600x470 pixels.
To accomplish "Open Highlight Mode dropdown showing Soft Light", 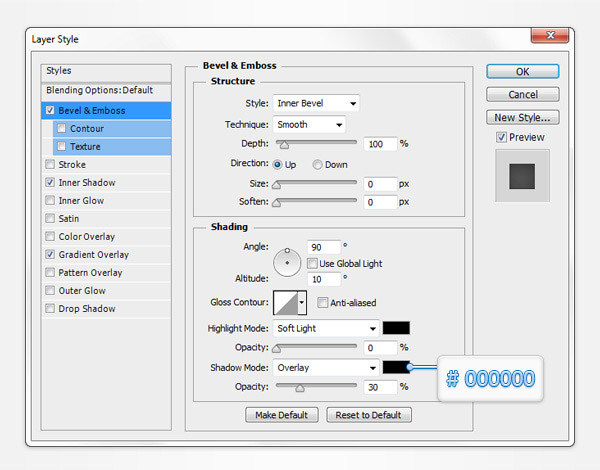I will point(326,328).
